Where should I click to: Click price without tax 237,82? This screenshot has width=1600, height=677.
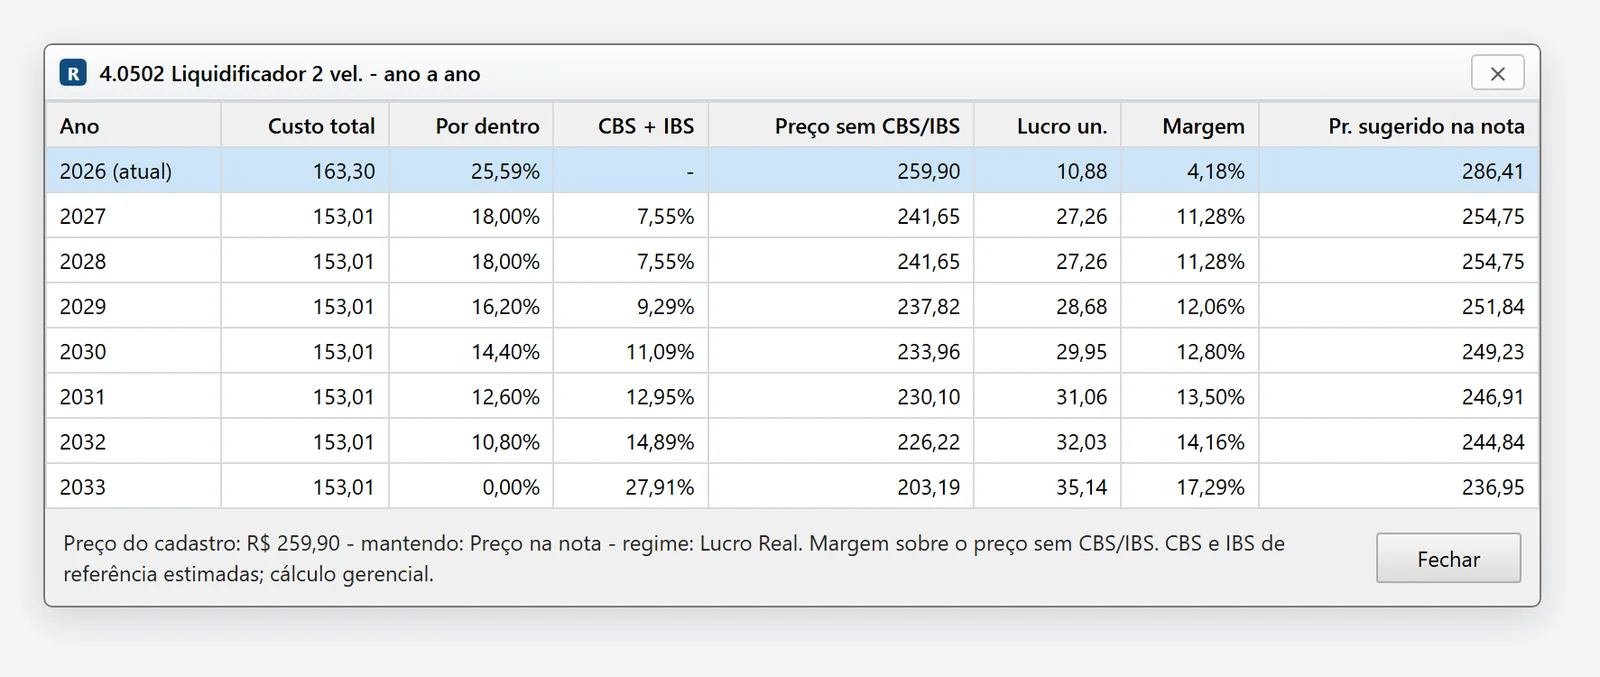[x=928, y=306]
